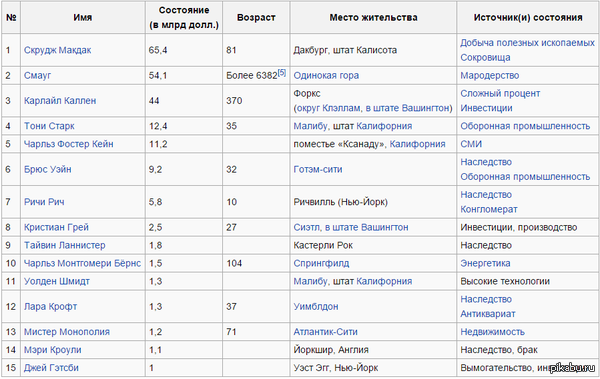Open Сложный процент link

point(500,93)
